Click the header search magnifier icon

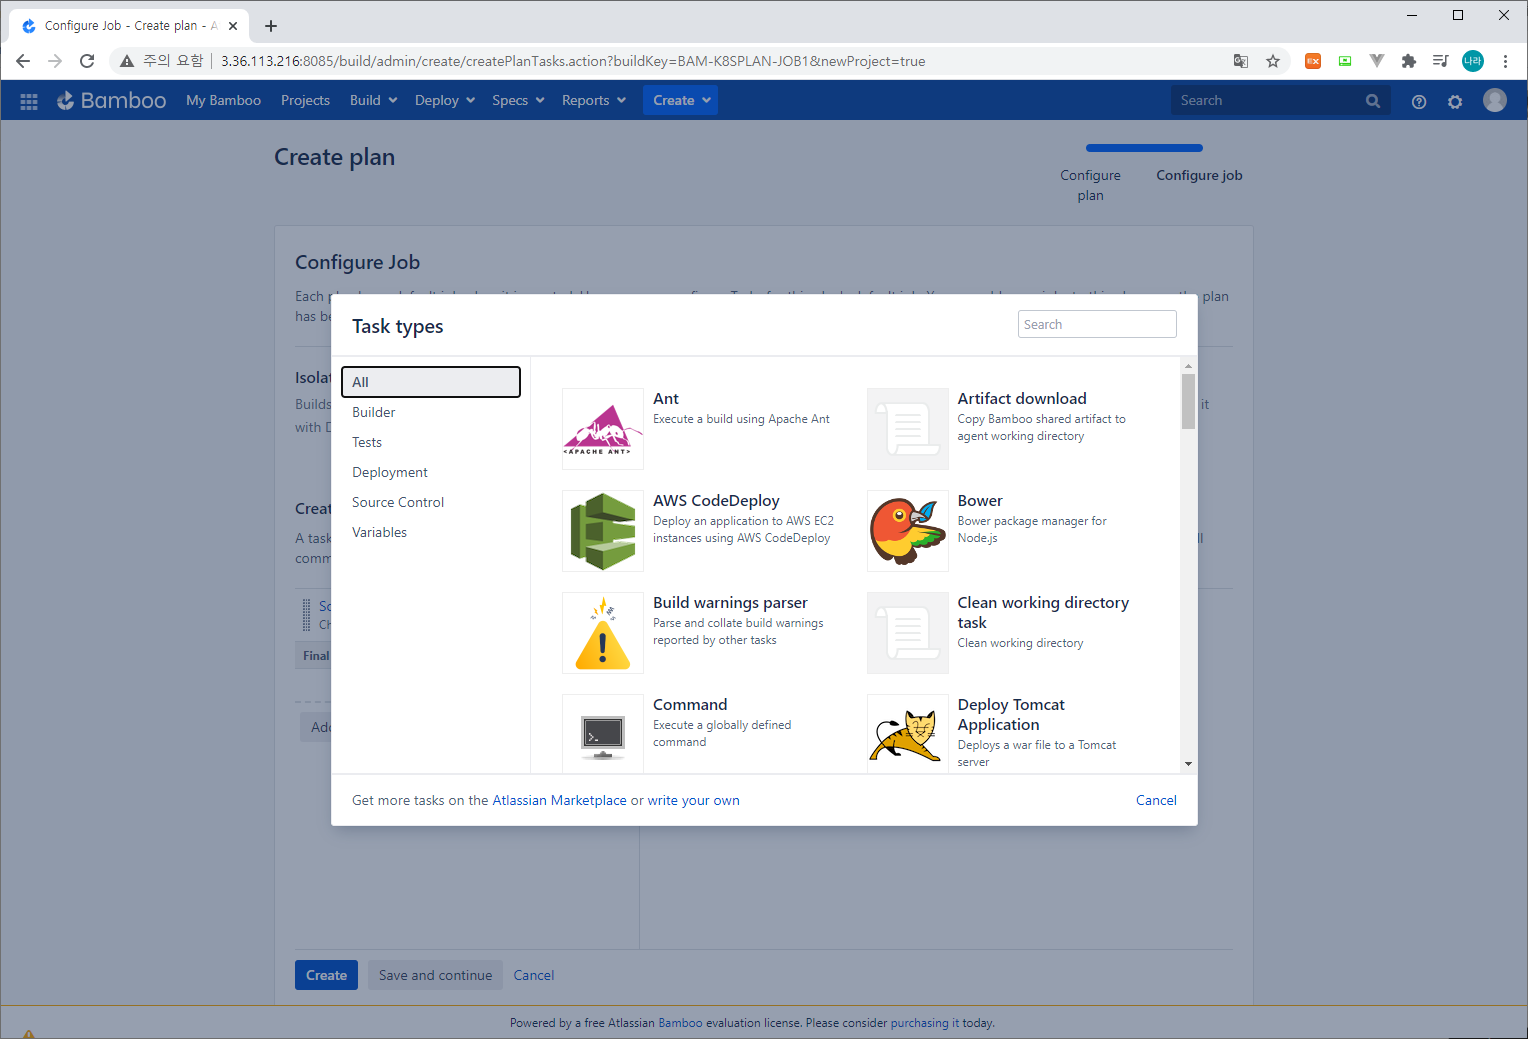[x=1373, y=101]
